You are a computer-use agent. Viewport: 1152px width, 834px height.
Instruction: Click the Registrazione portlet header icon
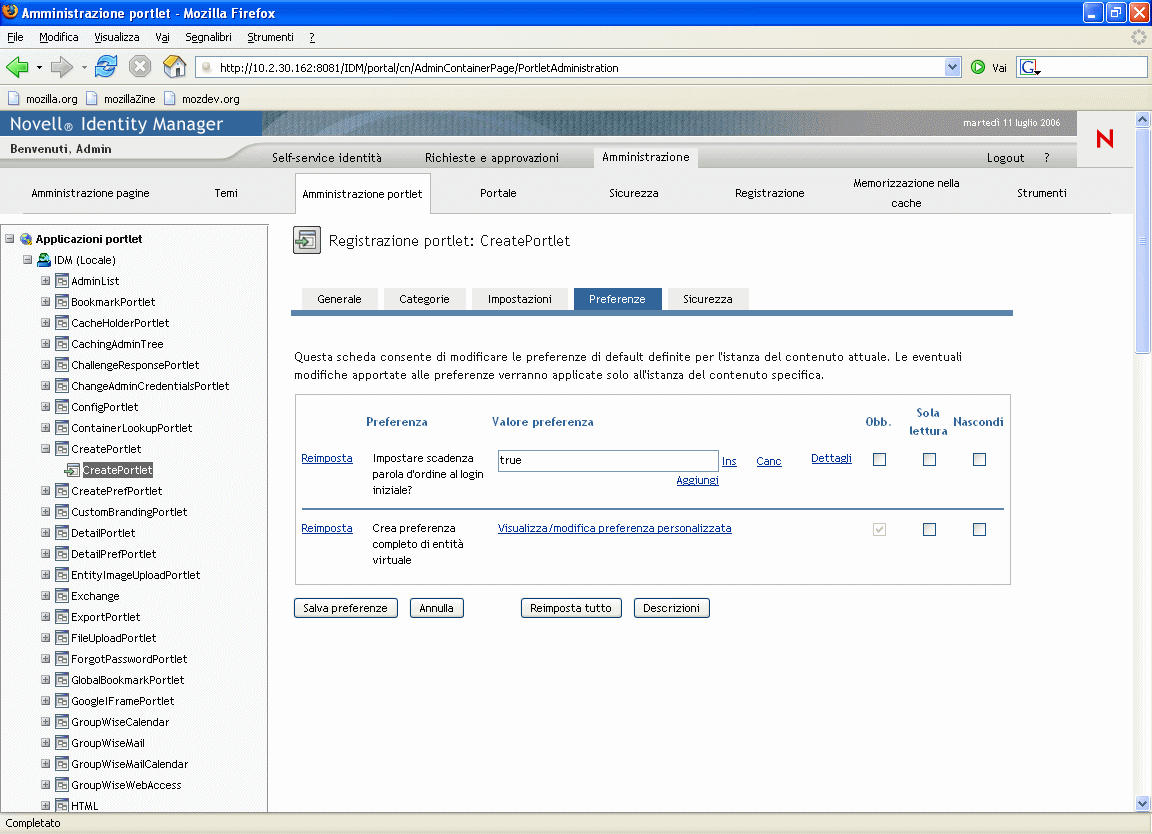(x=306, y=240)
